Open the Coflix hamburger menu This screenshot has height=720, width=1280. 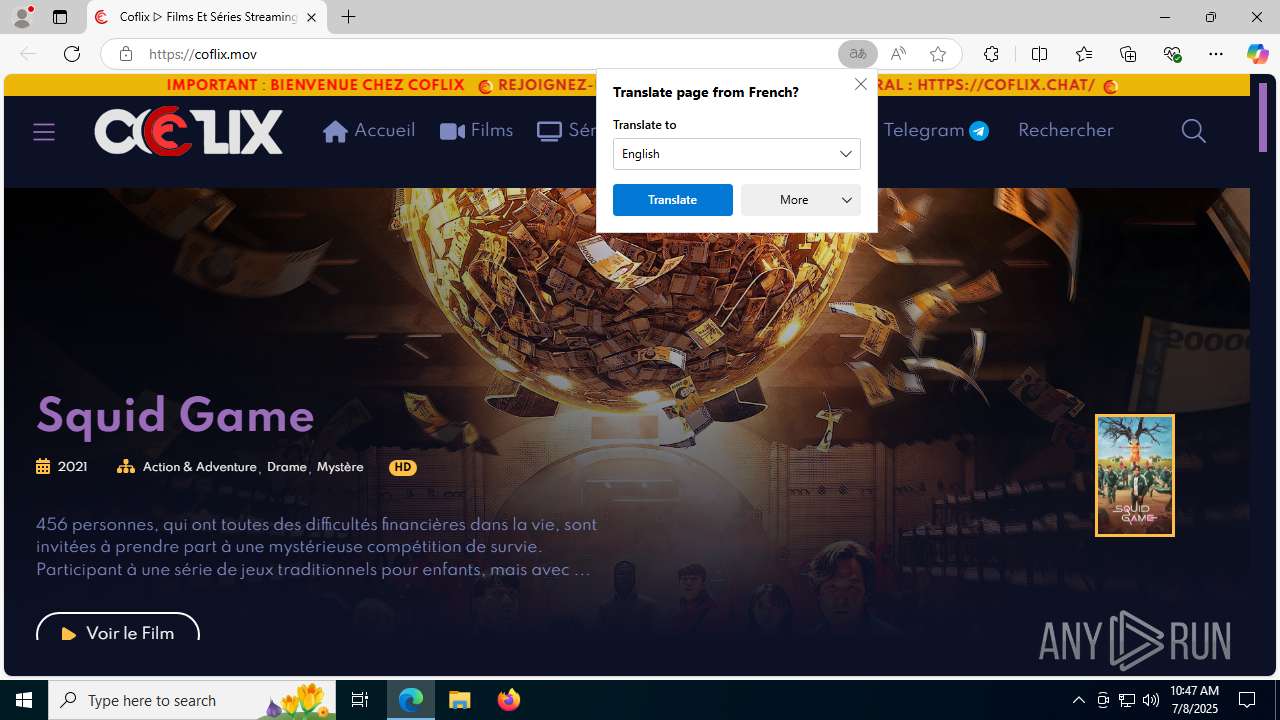pos(44,131)
